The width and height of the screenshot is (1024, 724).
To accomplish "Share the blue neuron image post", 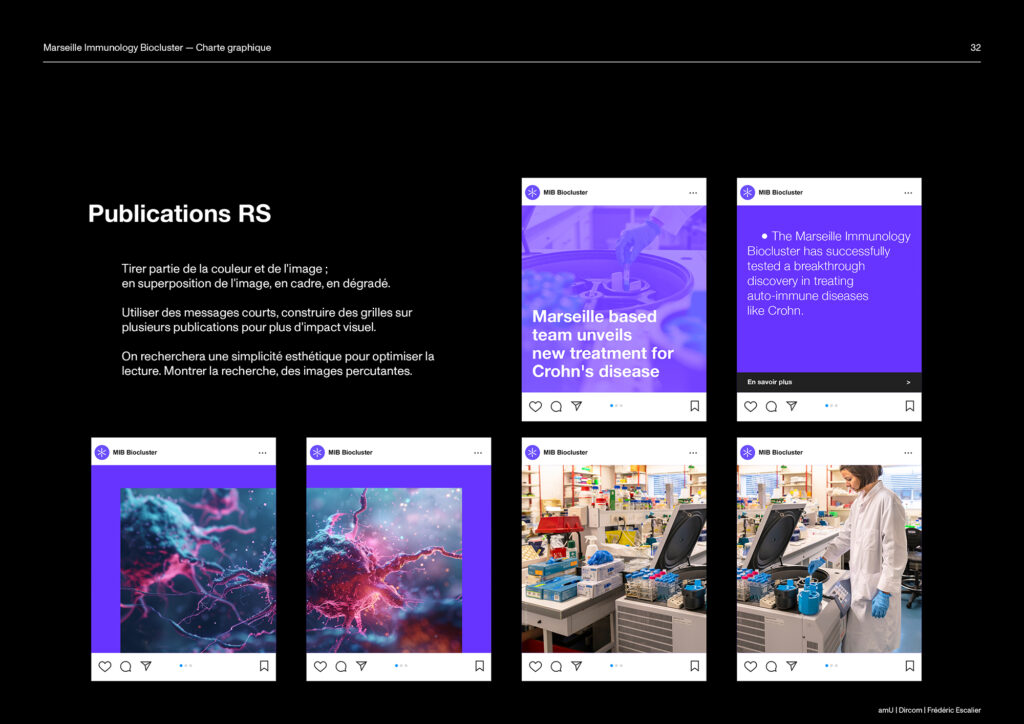I will point(146,666).
